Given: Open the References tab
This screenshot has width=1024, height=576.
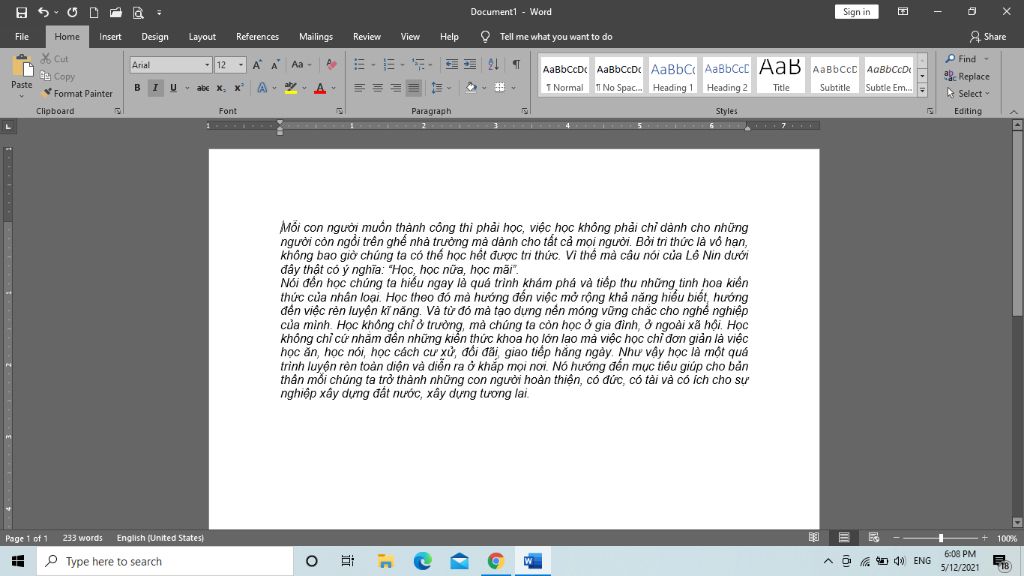Looking at the screenshot, I should 257,37.
